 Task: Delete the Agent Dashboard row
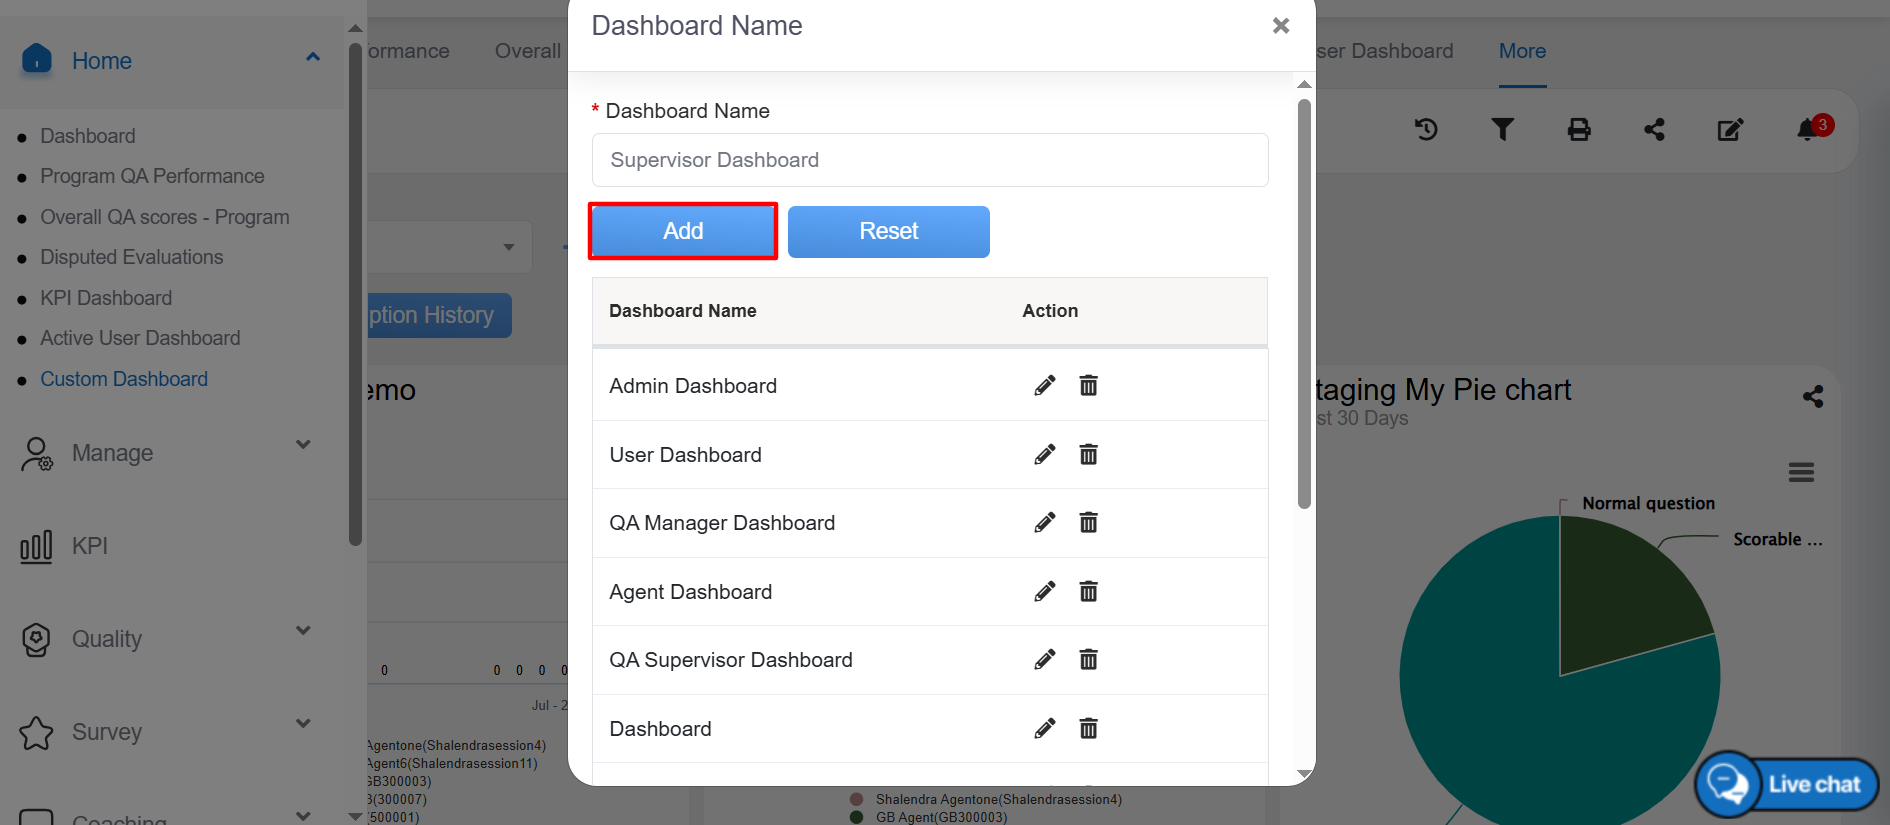(x=1088, y=592)
